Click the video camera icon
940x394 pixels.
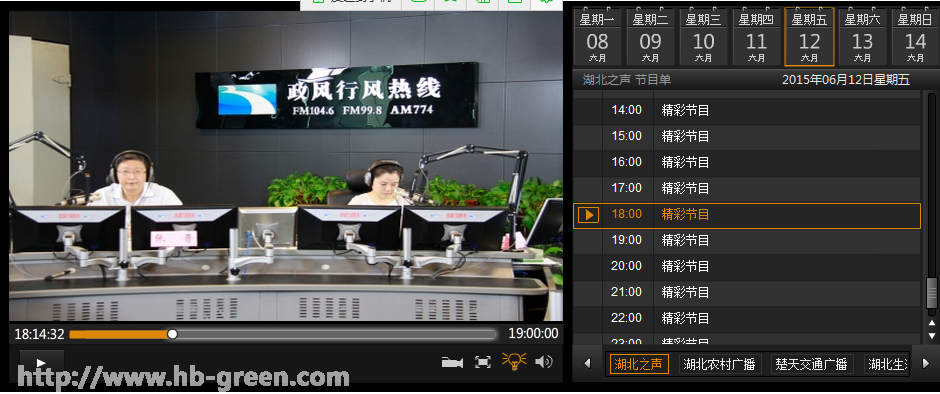[452, 362]
